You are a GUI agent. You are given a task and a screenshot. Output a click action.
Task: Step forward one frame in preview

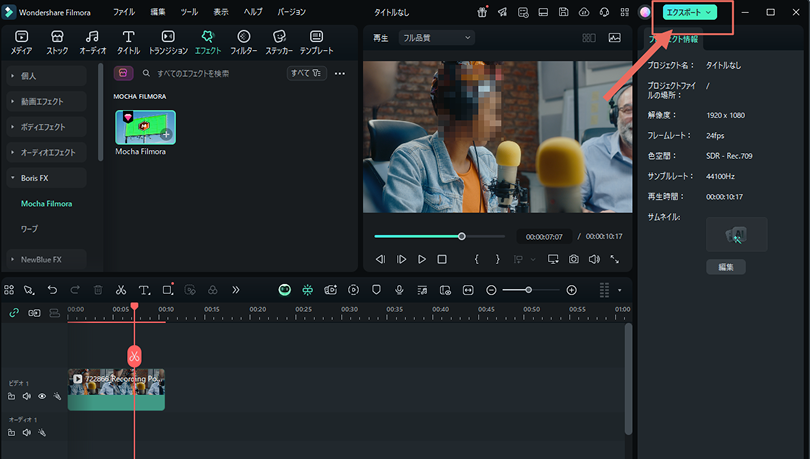pyautogui.click(x=401, y=259)
